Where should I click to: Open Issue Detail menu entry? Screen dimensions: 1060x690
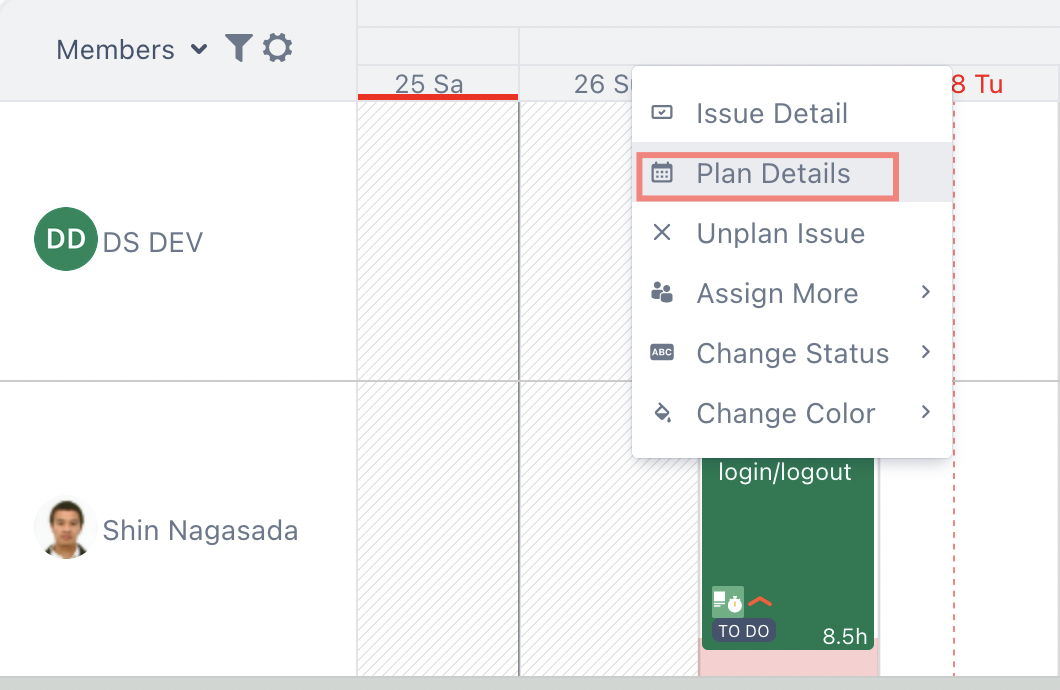click(x=772, y=114)
